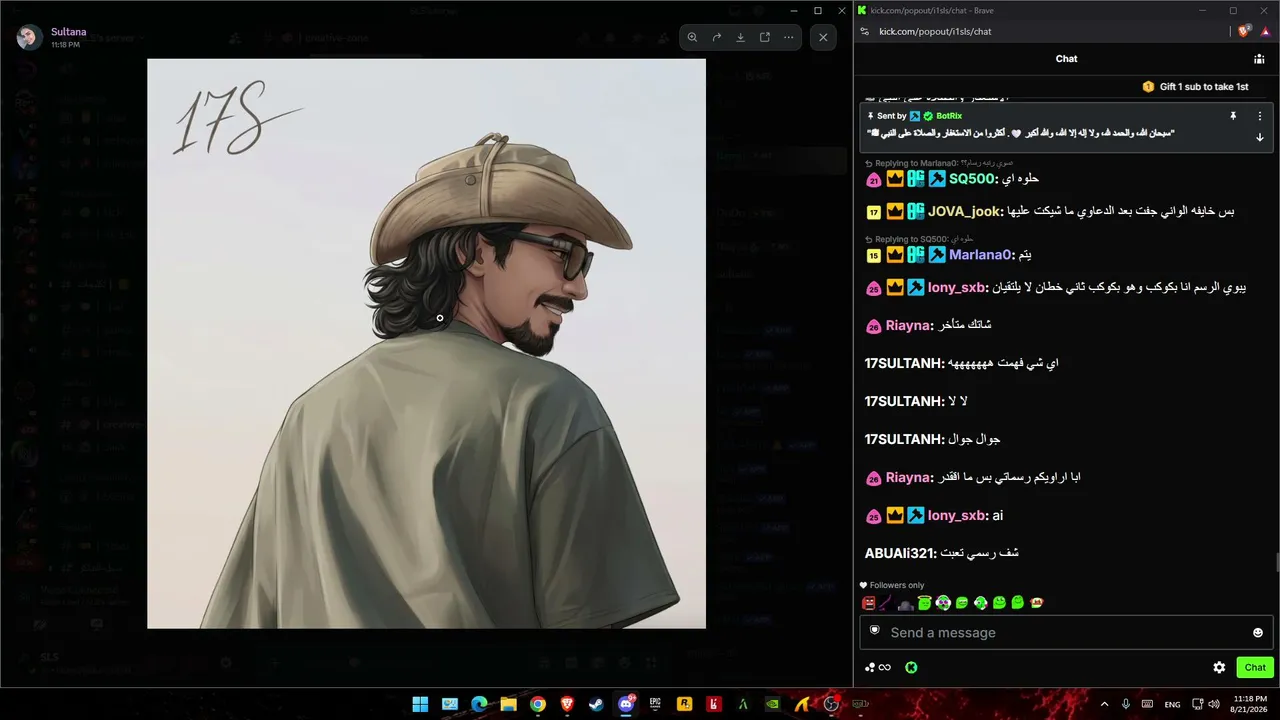This screenshot has height=720, width=1280.
Task: Open the Sultana username link
Action: 69,32
